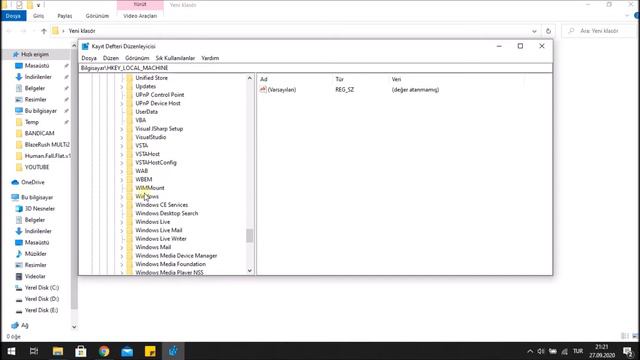Open Google Chrome from taskbar
This screenshot has width=640, height=360.
coord(104,351)
